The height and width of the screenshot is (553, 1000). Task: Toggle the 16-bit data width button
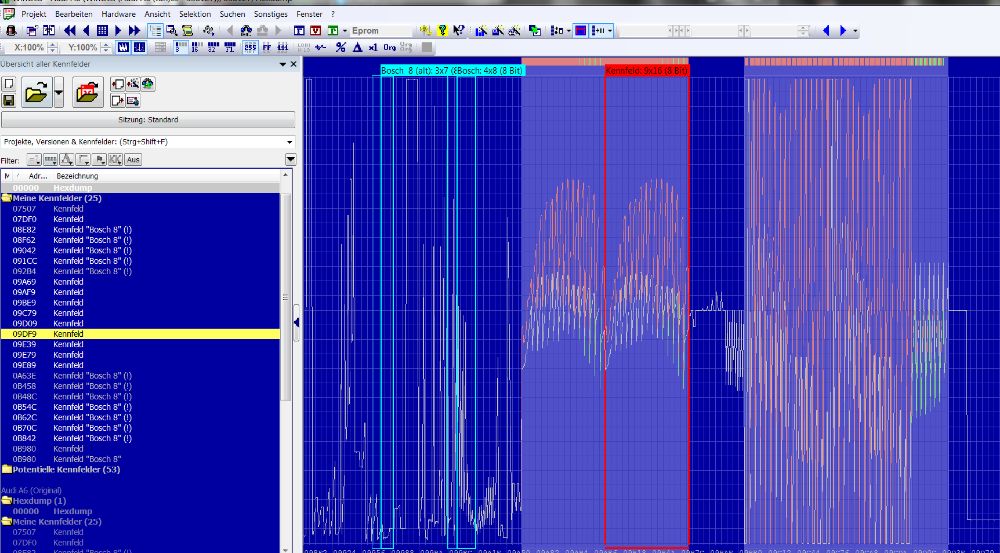(195, 47)
